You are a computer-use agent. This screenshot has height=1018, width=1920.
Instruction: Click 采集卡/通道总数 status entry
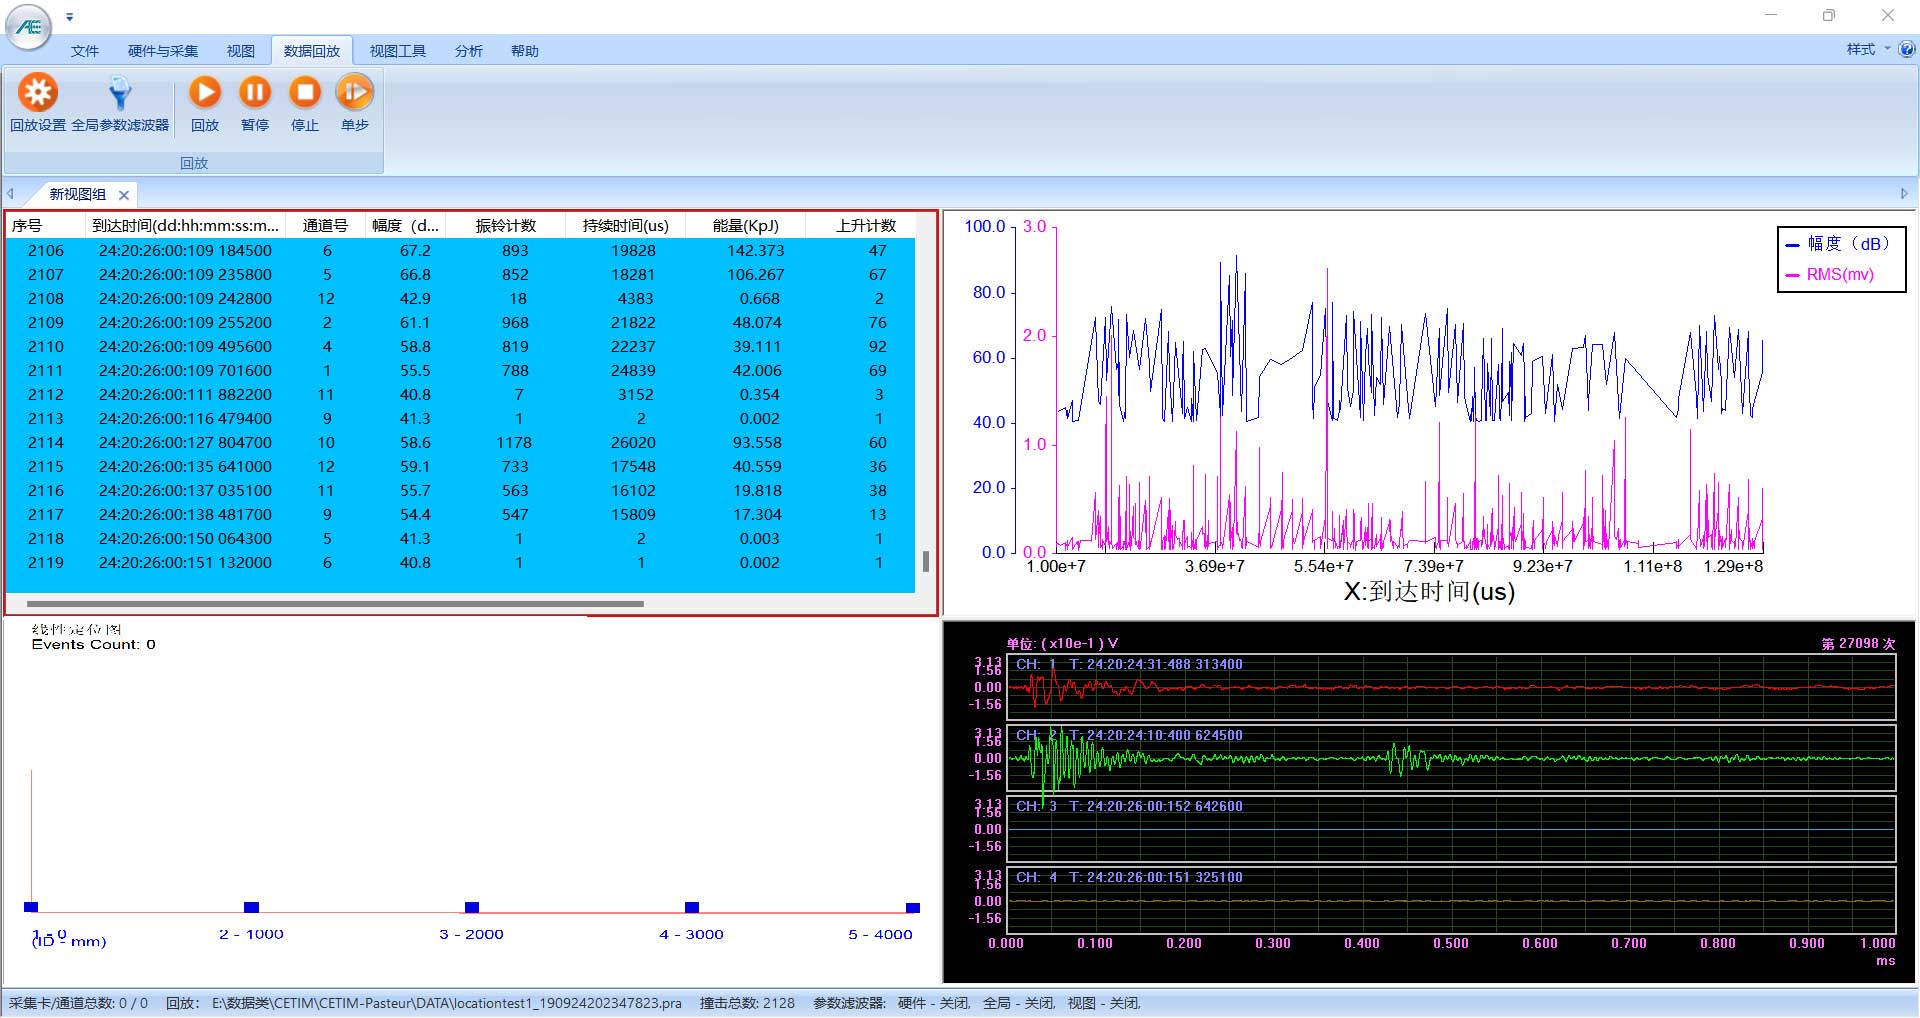point(78,1003)
